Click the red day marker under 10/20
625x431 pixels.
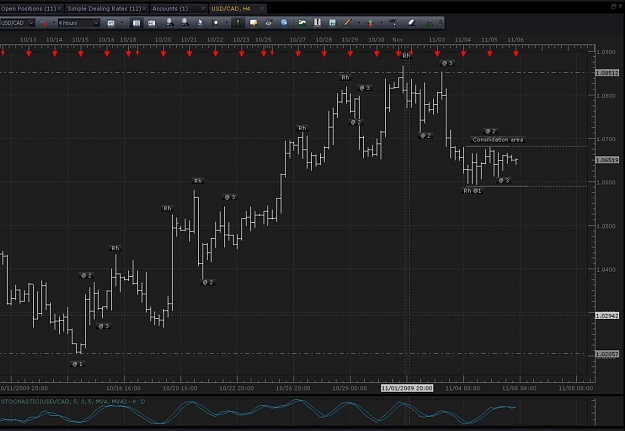(x=163, y=53)
